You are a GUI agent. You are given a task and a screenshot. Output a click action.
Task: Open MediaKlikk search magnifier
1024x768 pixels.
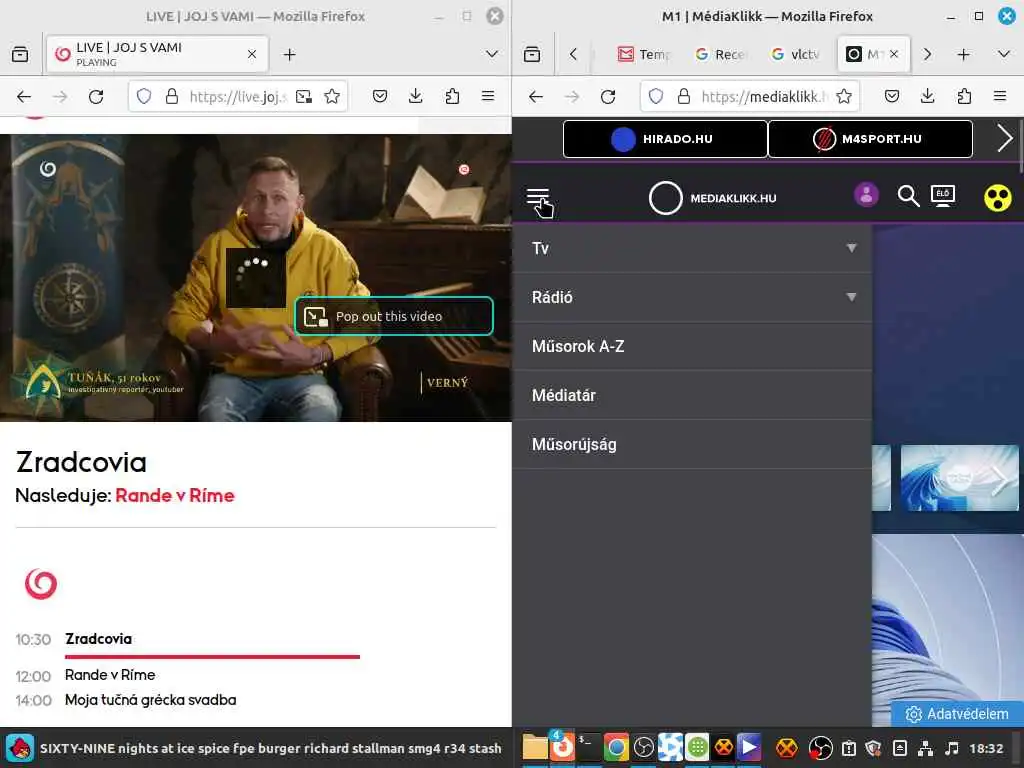click(x=908, y=195)
